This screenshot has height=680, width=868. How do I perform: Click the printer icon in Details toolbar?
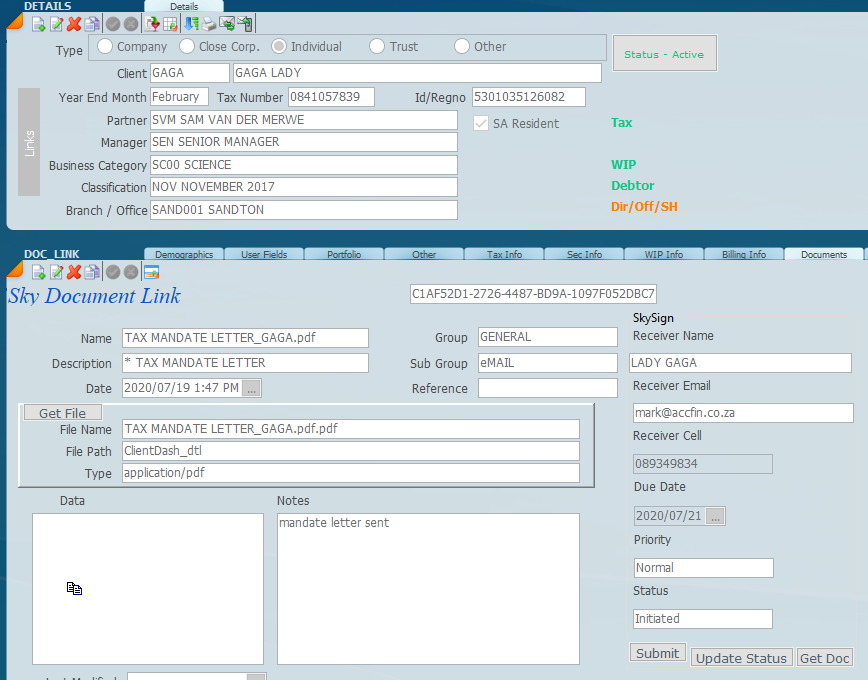pyautogui.click(x=208, y=24)
